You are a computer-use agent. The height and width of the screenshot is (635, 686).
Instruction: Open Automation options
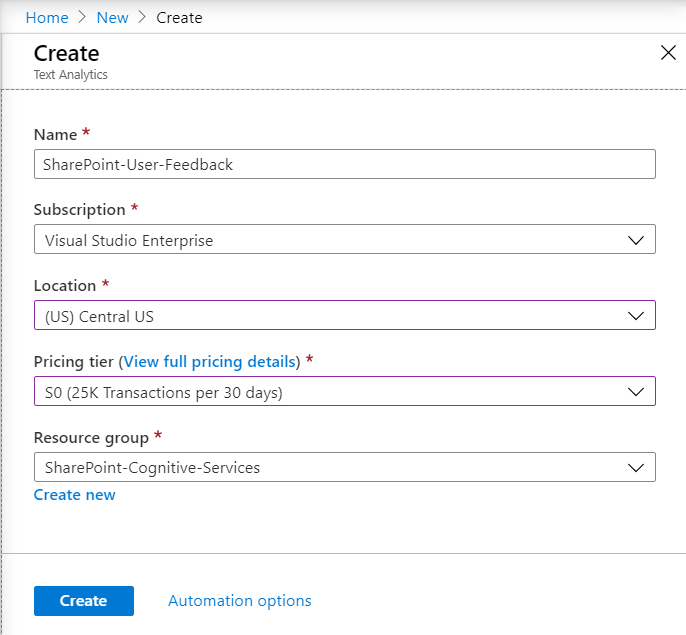click(240, 601)
